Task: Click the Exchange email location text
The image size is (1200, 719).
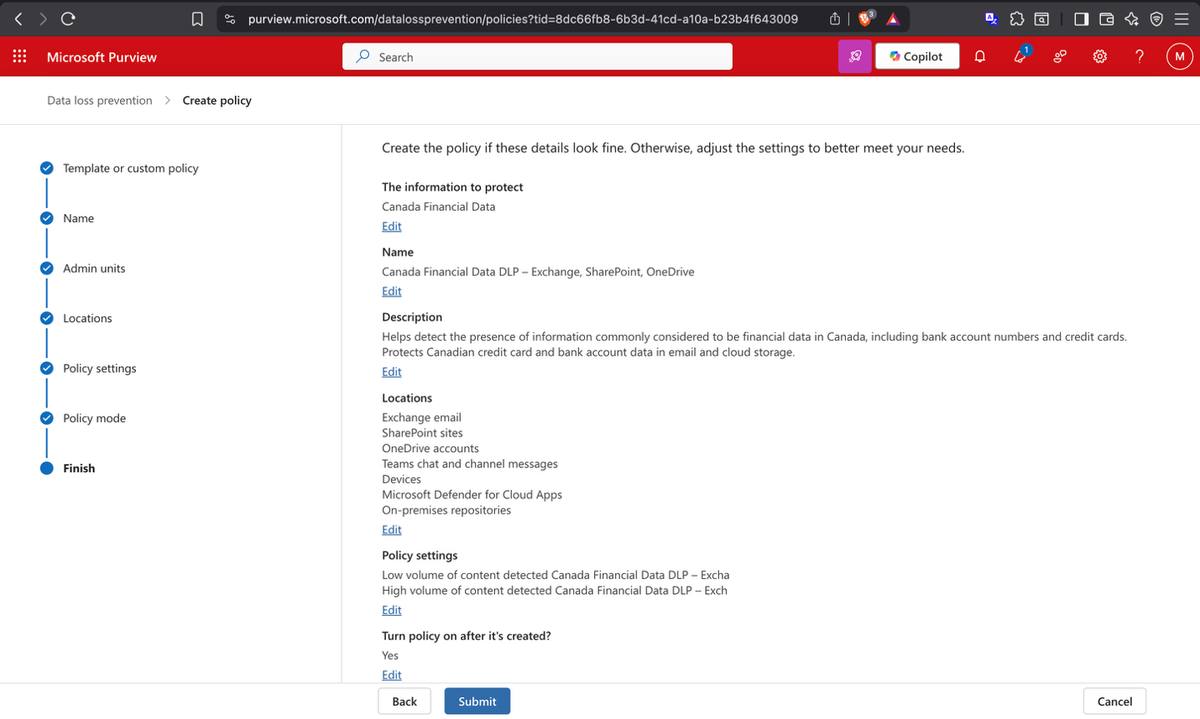Action: [x=421, y=417]
